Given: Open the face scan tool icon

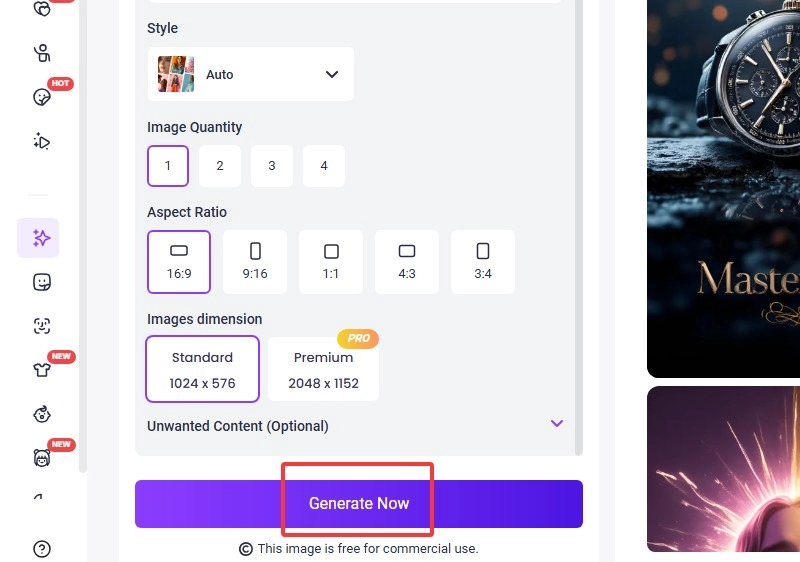Looking at the screenshot, I should click(x=41, y=326).
